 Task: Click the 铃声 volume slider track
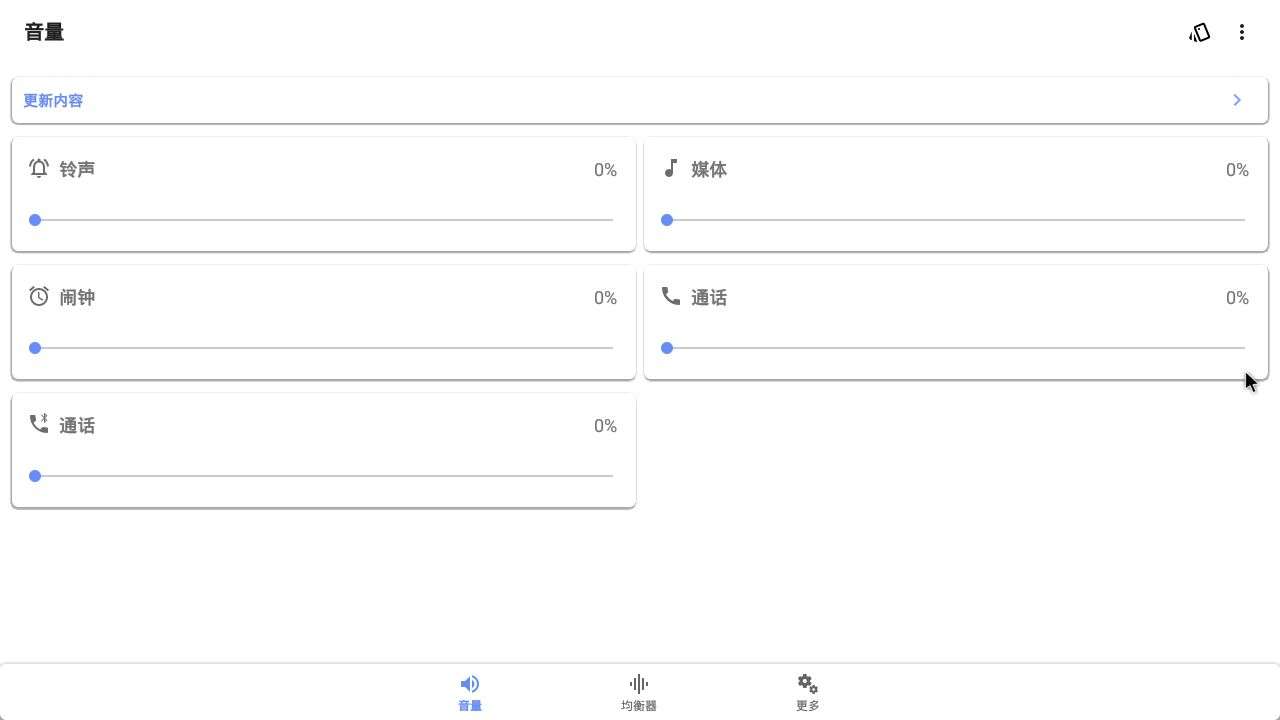324,220
